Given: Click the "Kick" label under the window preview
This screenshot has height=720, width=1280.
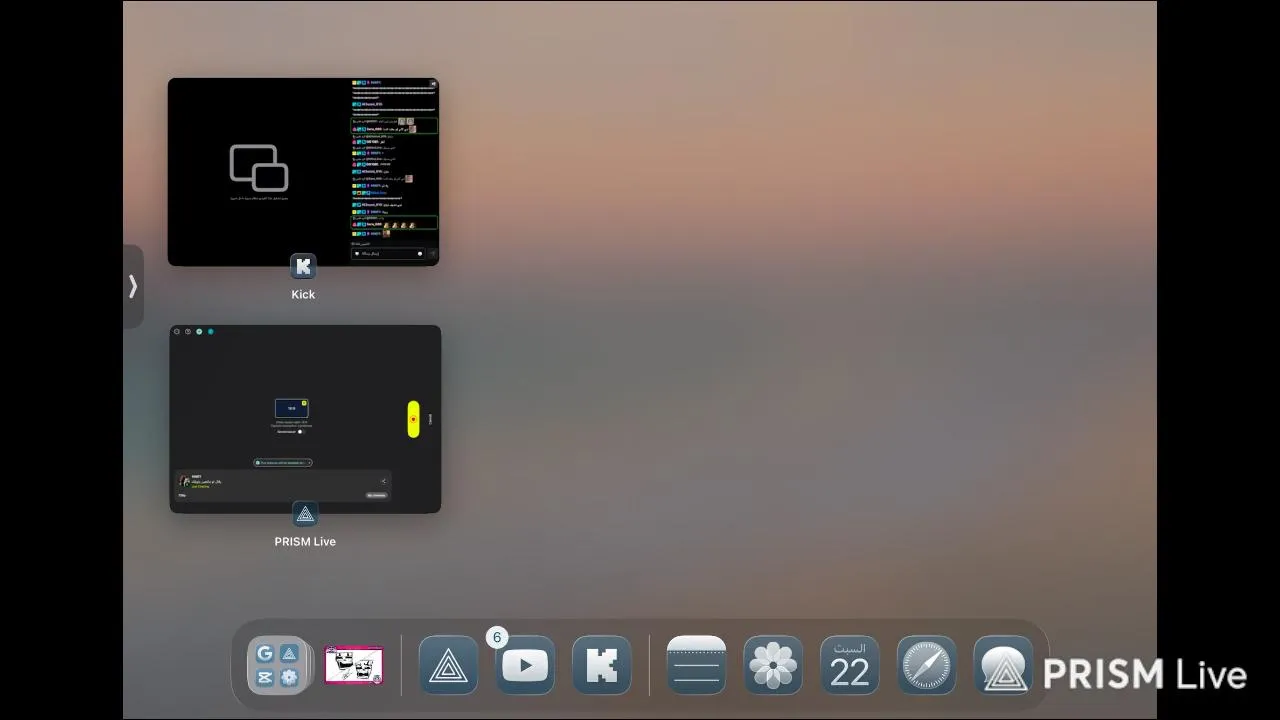Looking at the screenshot, I should click(303, 294).
